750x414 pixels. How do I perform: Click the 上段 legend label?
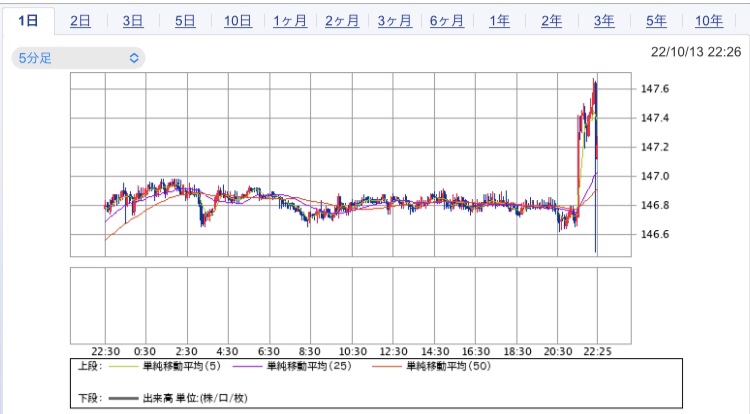(90, 366)
